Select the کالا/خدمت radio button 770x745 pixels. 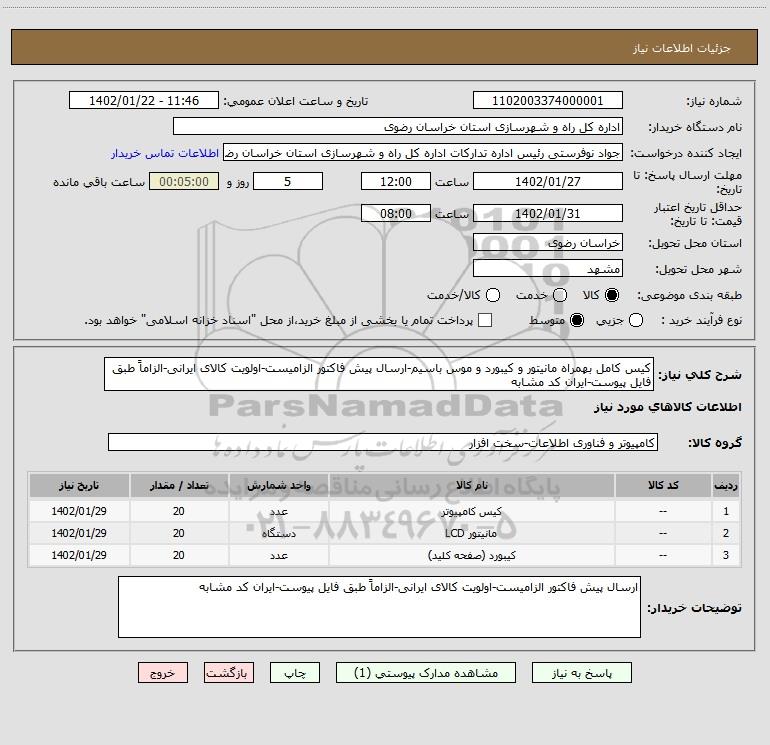tap(493, 295)
